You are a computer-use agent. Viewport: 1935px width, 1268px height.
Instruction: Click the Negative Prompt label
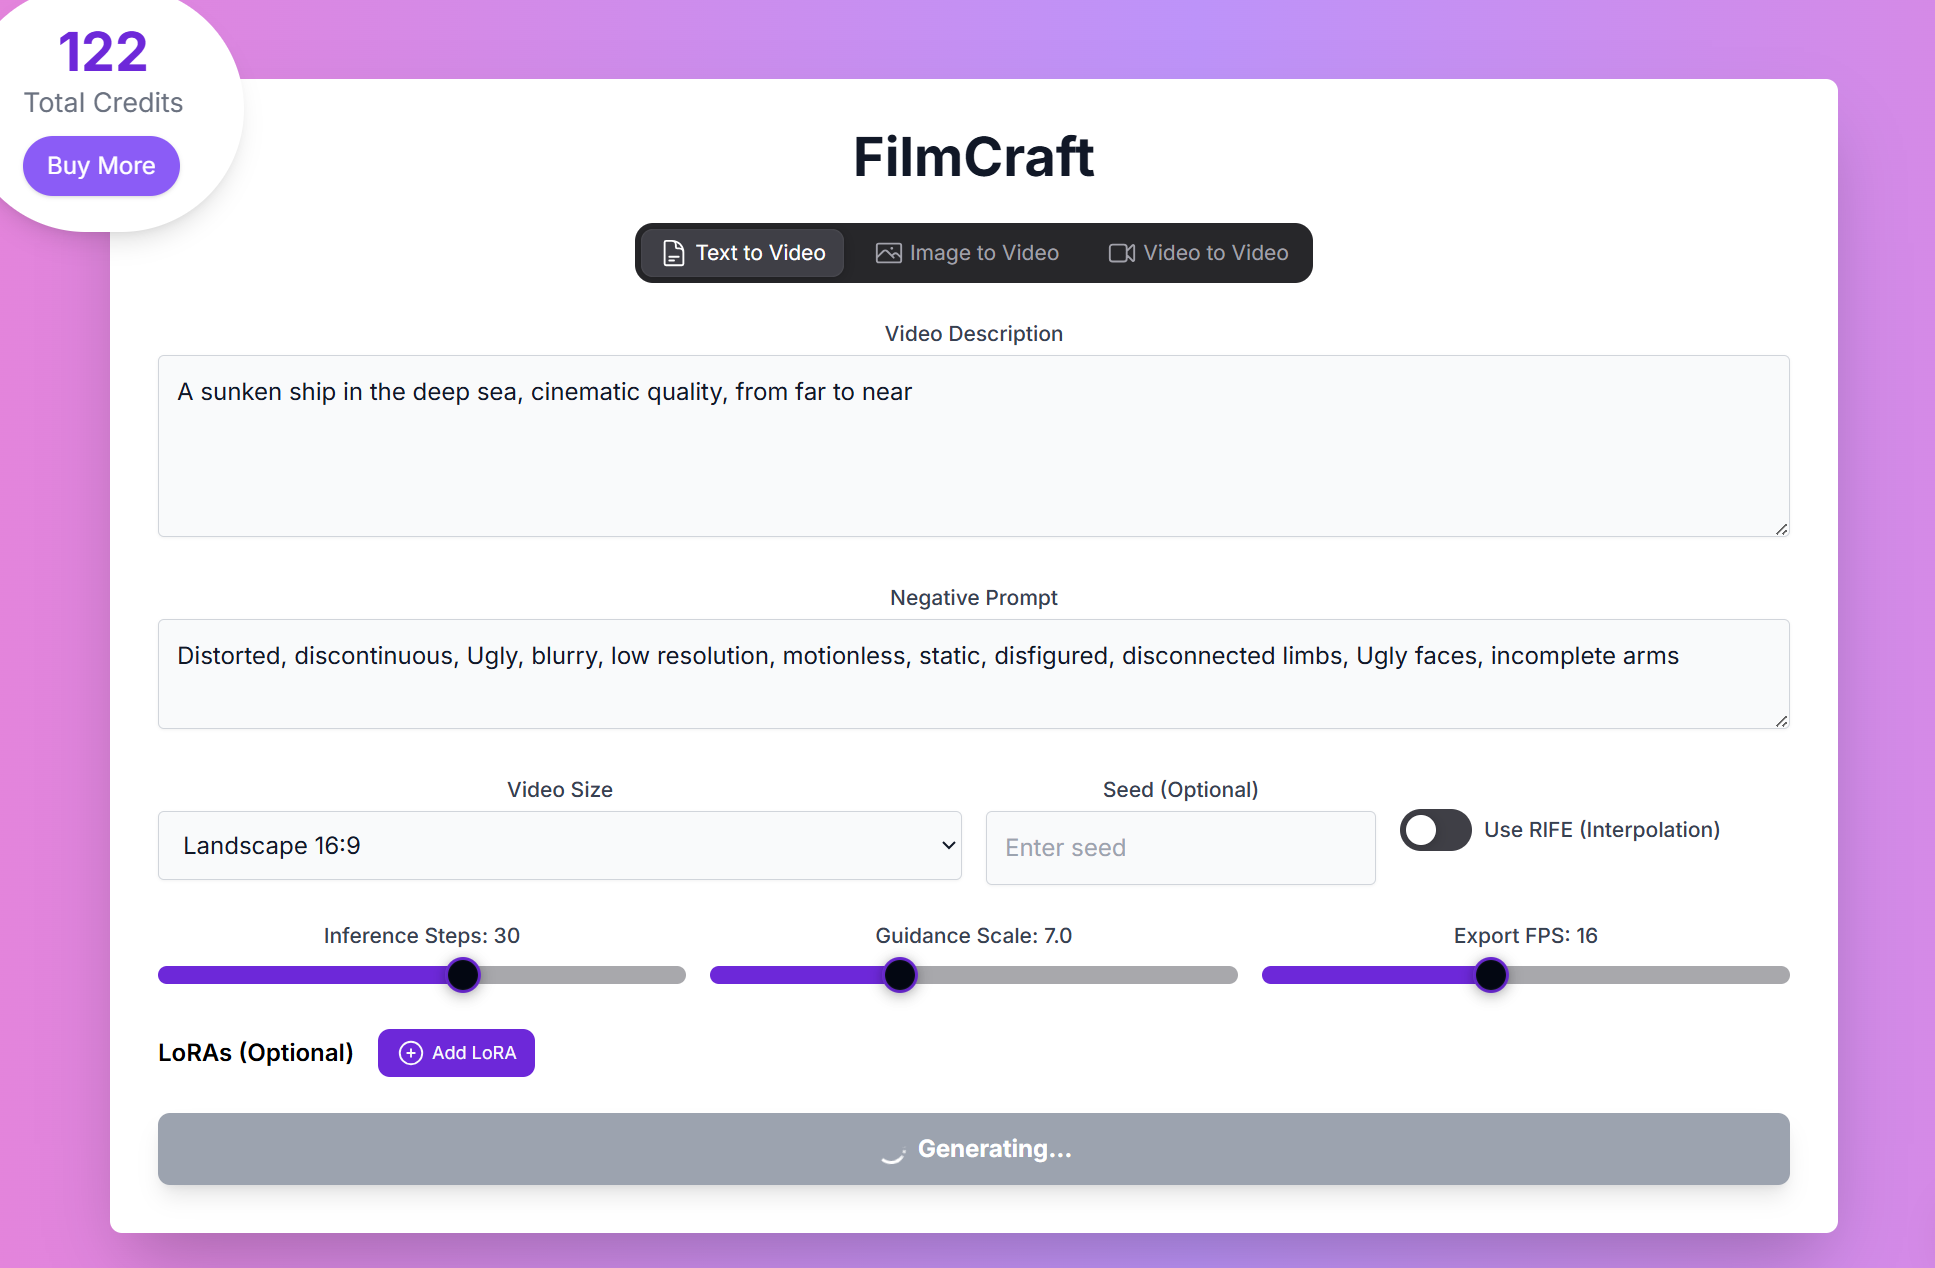pyautogui.click(x=973, y=598)
